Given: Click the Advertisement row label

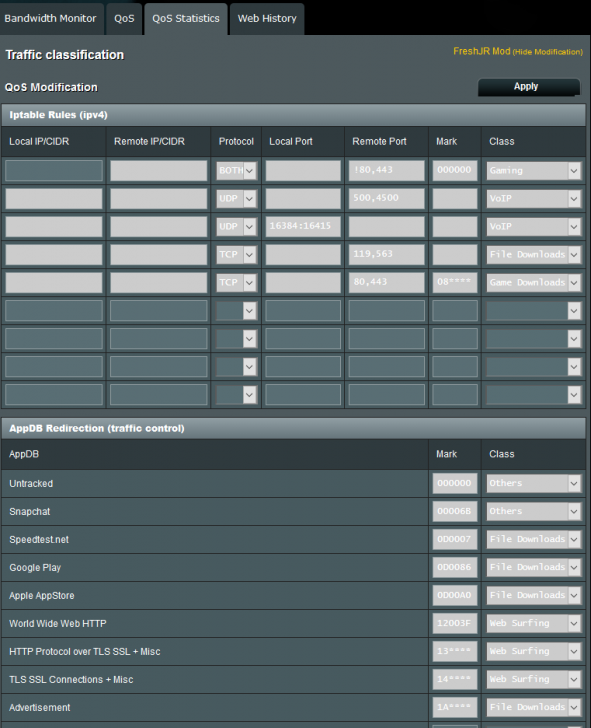Looking at the screenshot, I should (x=39, y=708).
